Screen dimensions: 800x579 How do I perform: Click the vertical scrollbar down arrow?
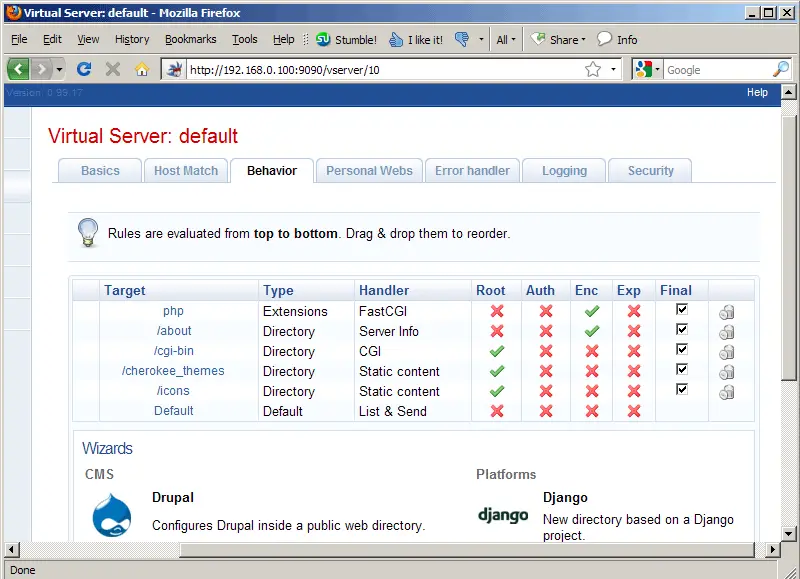(x=789, y=534)
